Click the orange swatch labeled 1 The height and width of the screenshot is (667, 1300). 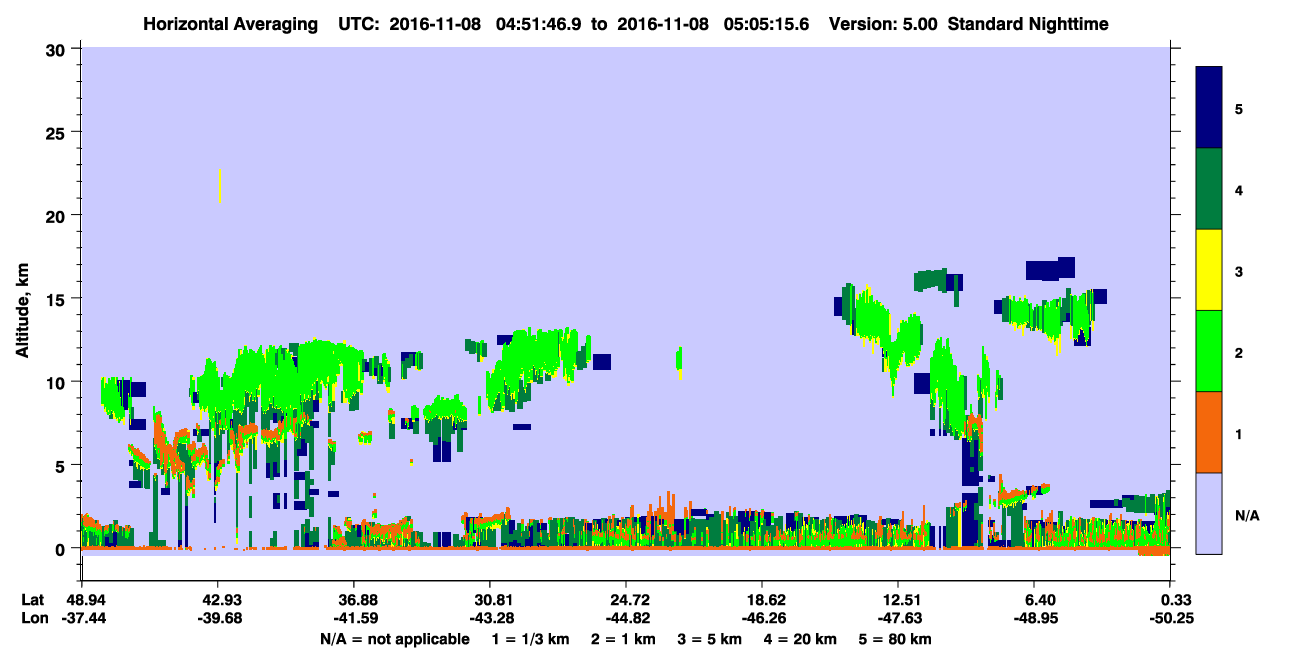[1209, 432]
